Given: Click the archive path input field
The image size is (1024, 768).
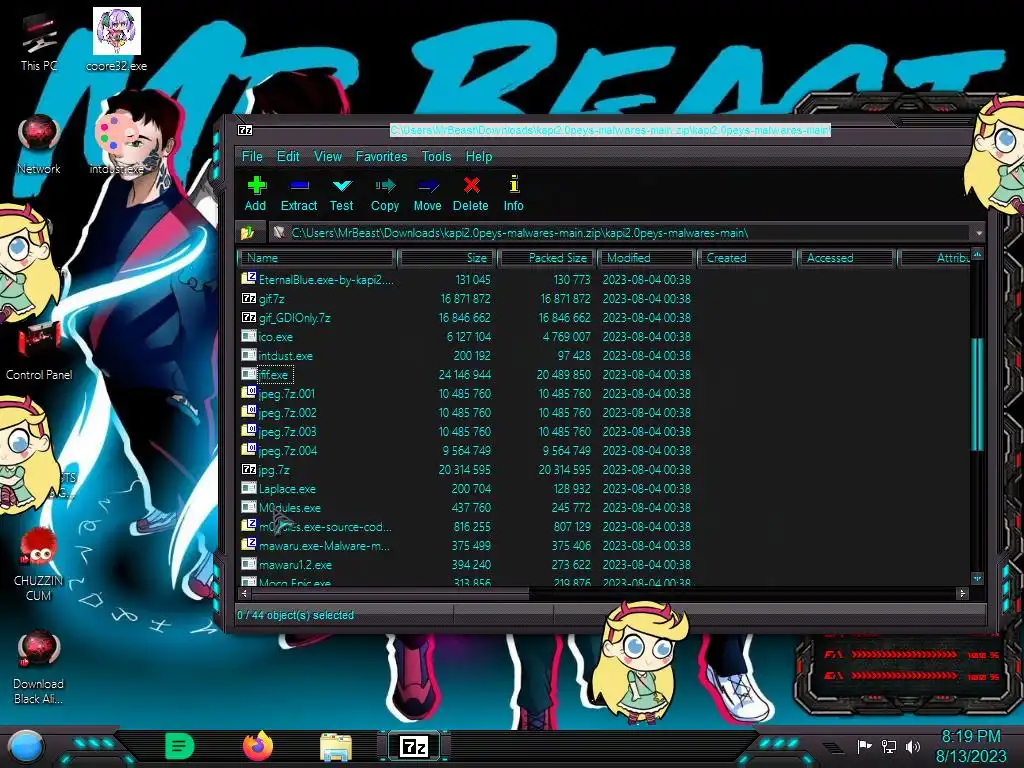Looking at the screenshot, I should (620, 233).
